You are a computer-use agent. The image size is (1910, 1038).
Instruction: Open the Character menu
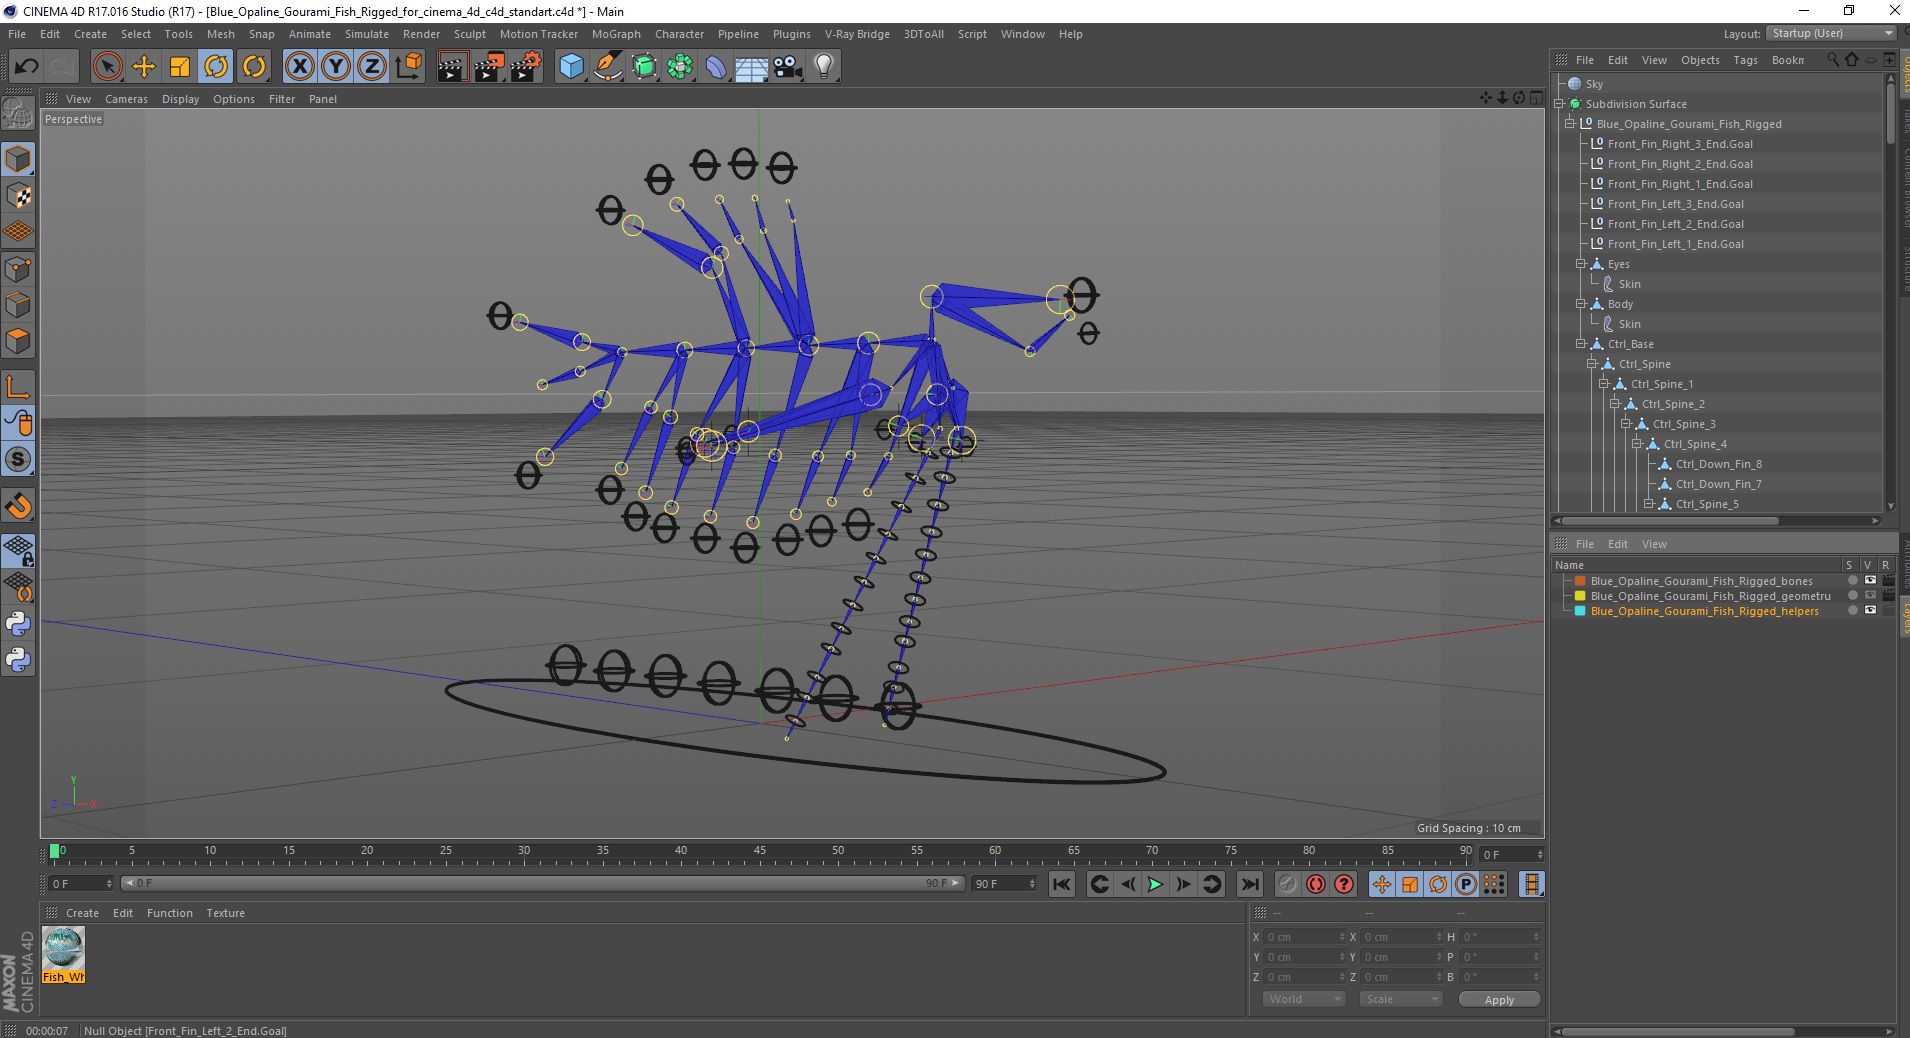coord(679,34)
